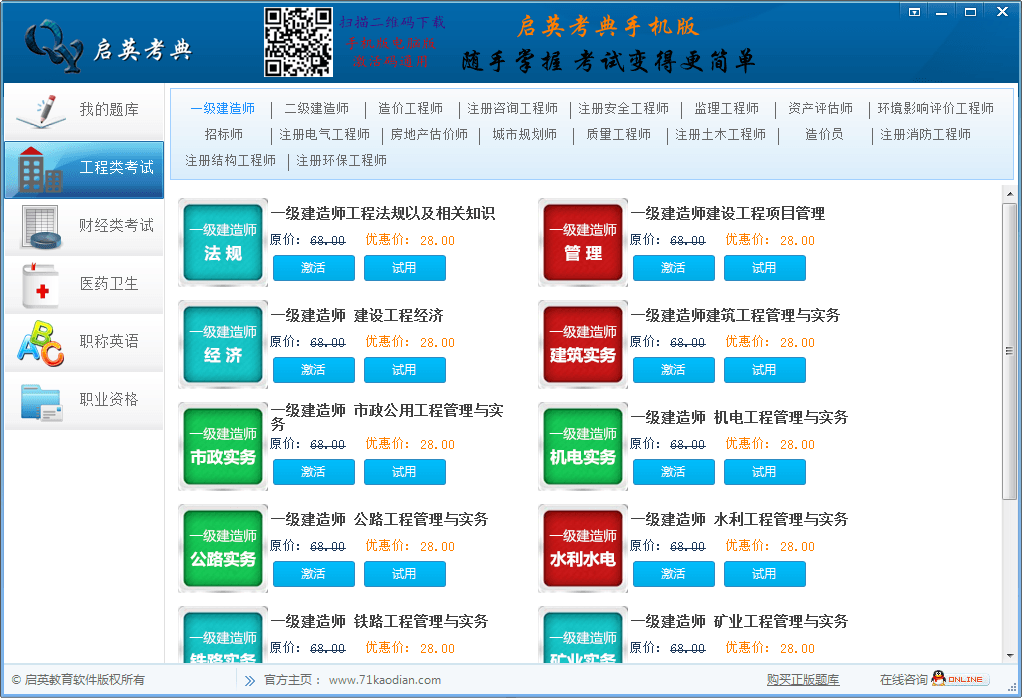Try 工程法规以及相关知识 course

tap(405, 268)
